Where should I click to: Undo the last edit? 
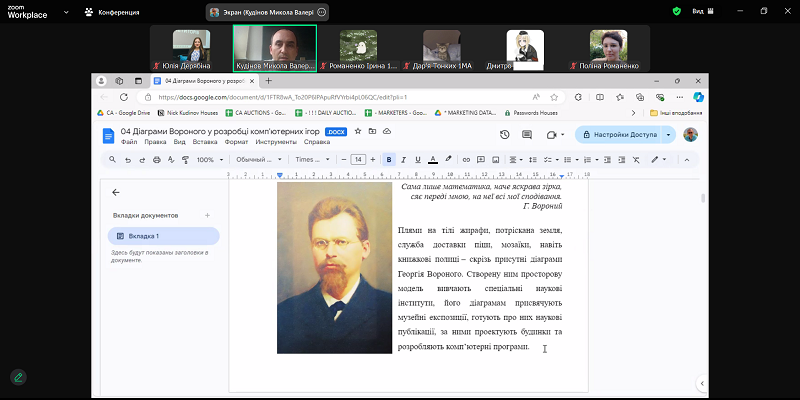128,160
